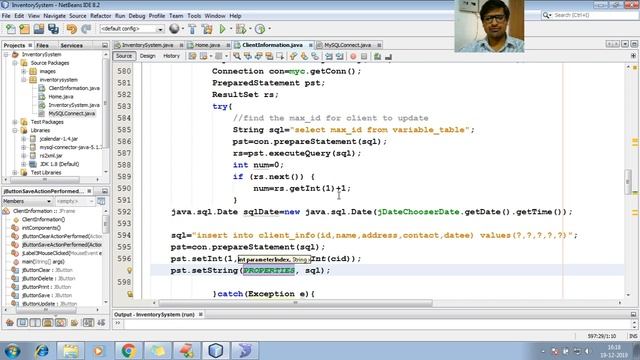
Task: Select jButtonClearActionPerformed in Navigator
Action: click(62, 236)
